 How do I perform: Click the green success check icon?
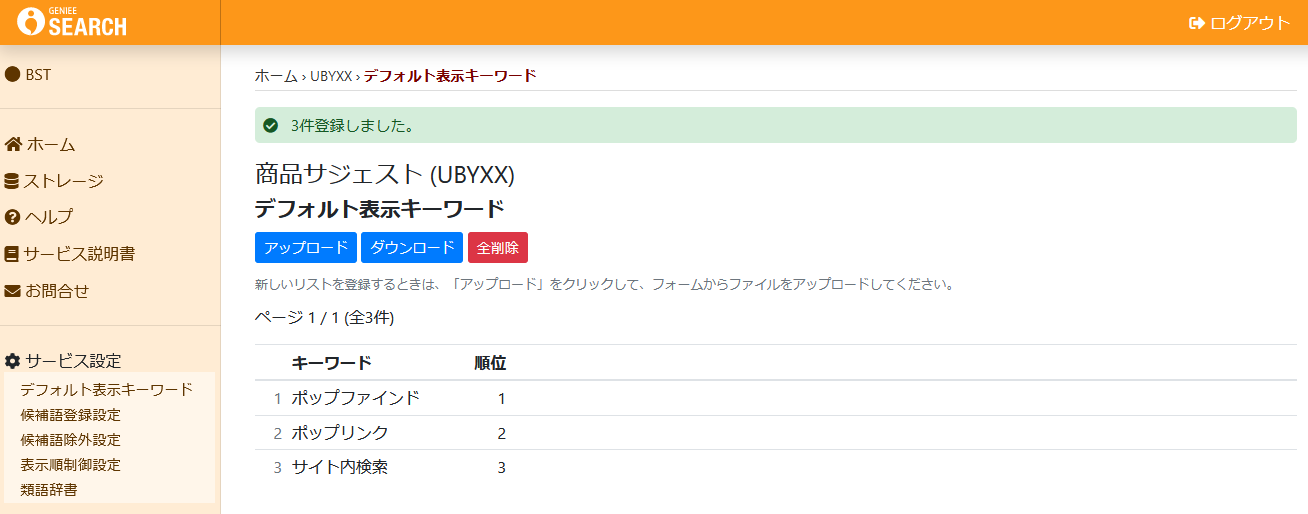[270, 126]
